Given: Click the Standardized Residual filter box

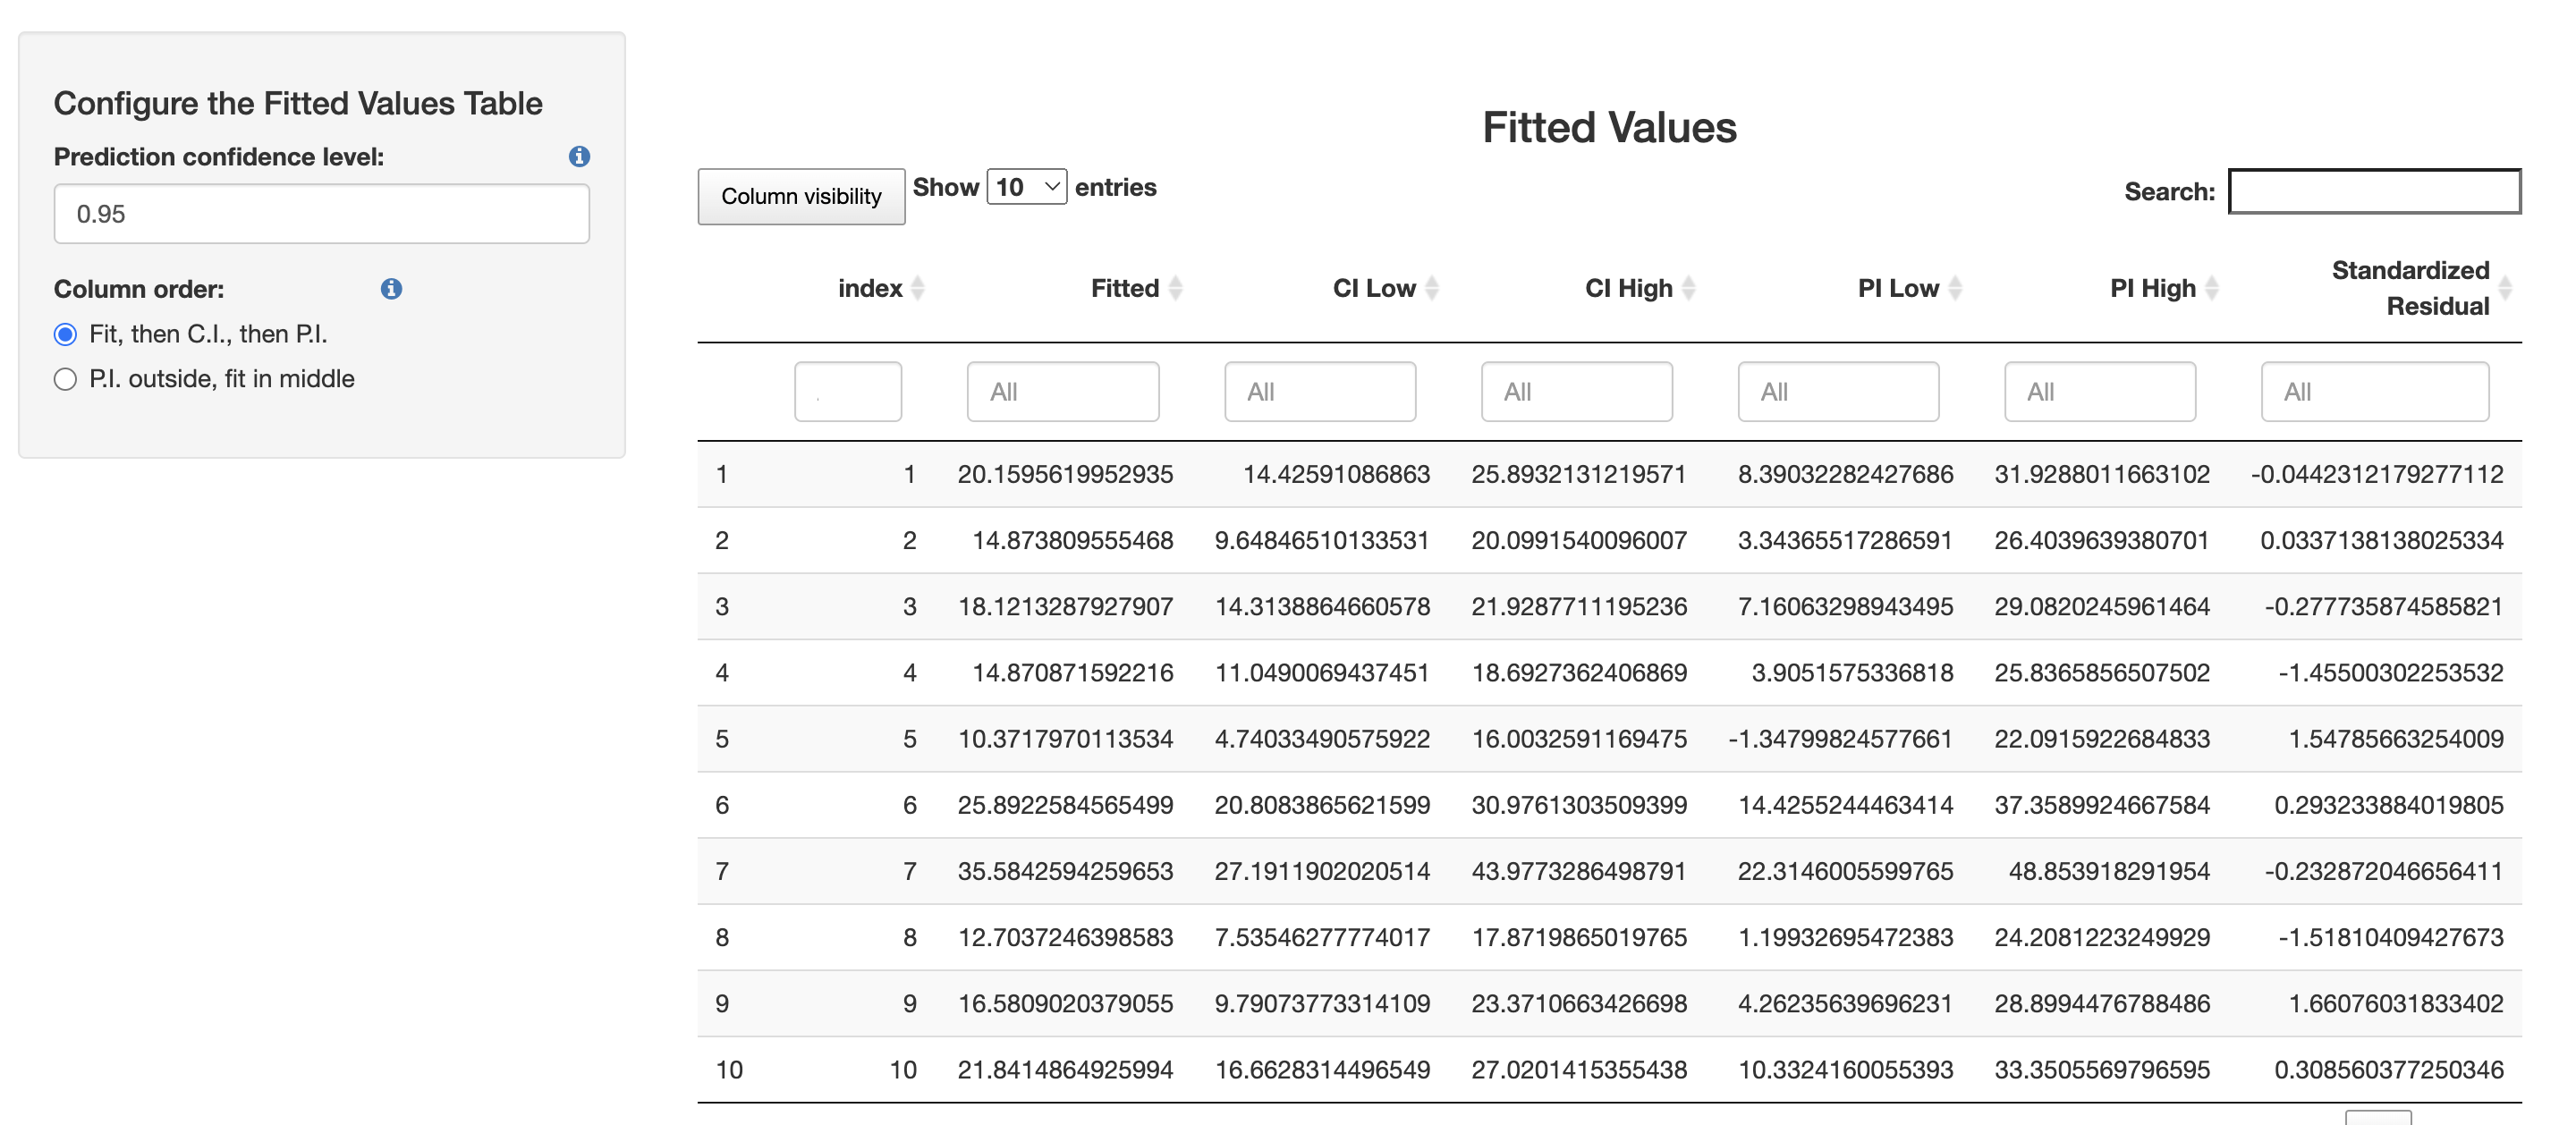Looking at the screenshot, I should [2374, 392].
